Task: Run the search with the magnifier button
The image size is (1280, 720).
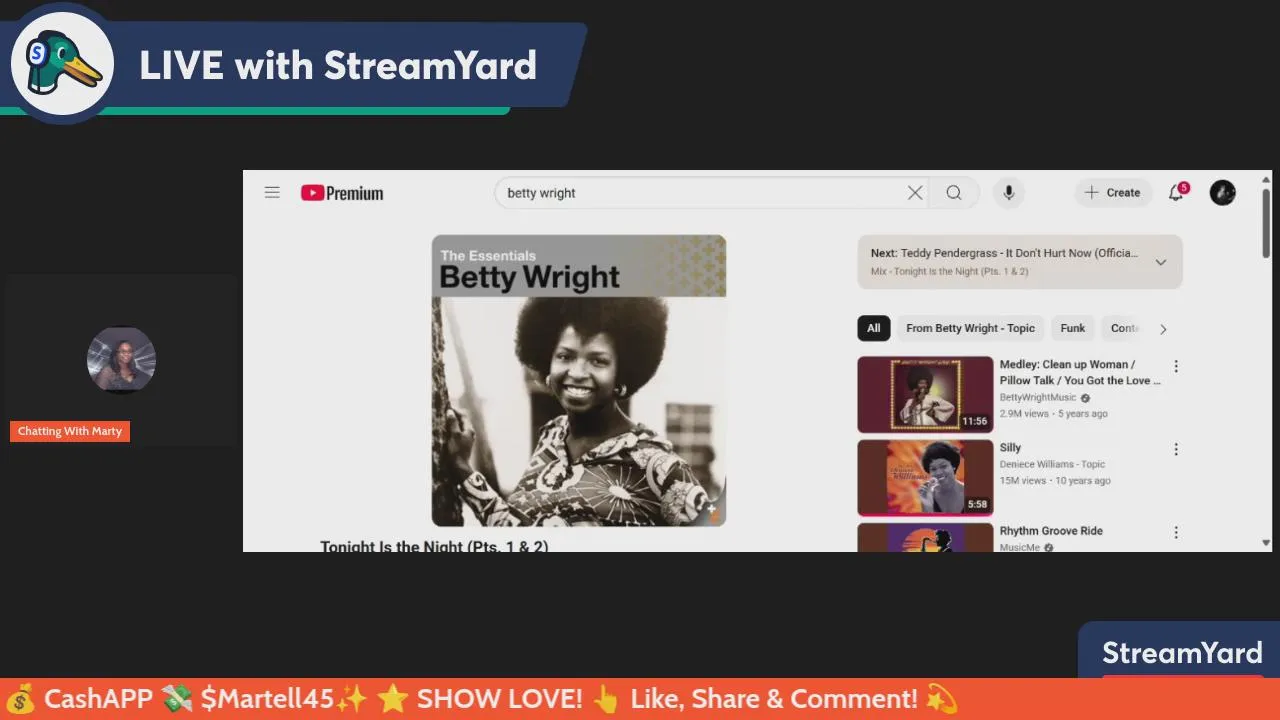Action: click(x=954, y=193)
